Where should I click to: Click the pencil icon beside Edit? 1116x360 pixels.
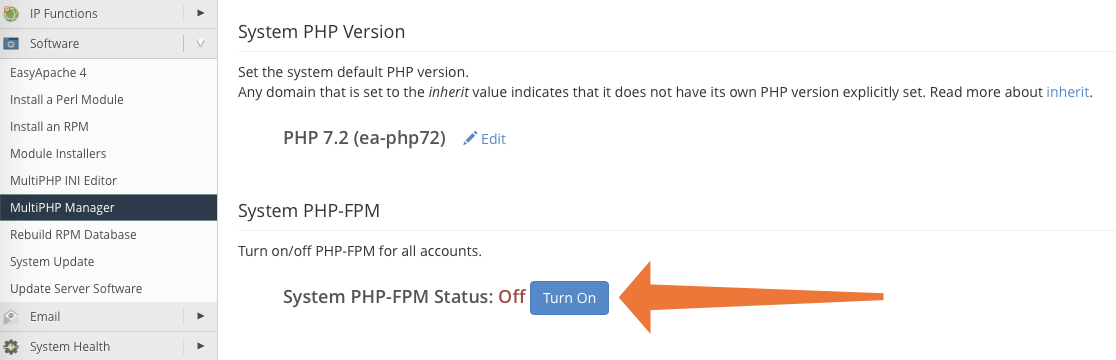[470, 139]
